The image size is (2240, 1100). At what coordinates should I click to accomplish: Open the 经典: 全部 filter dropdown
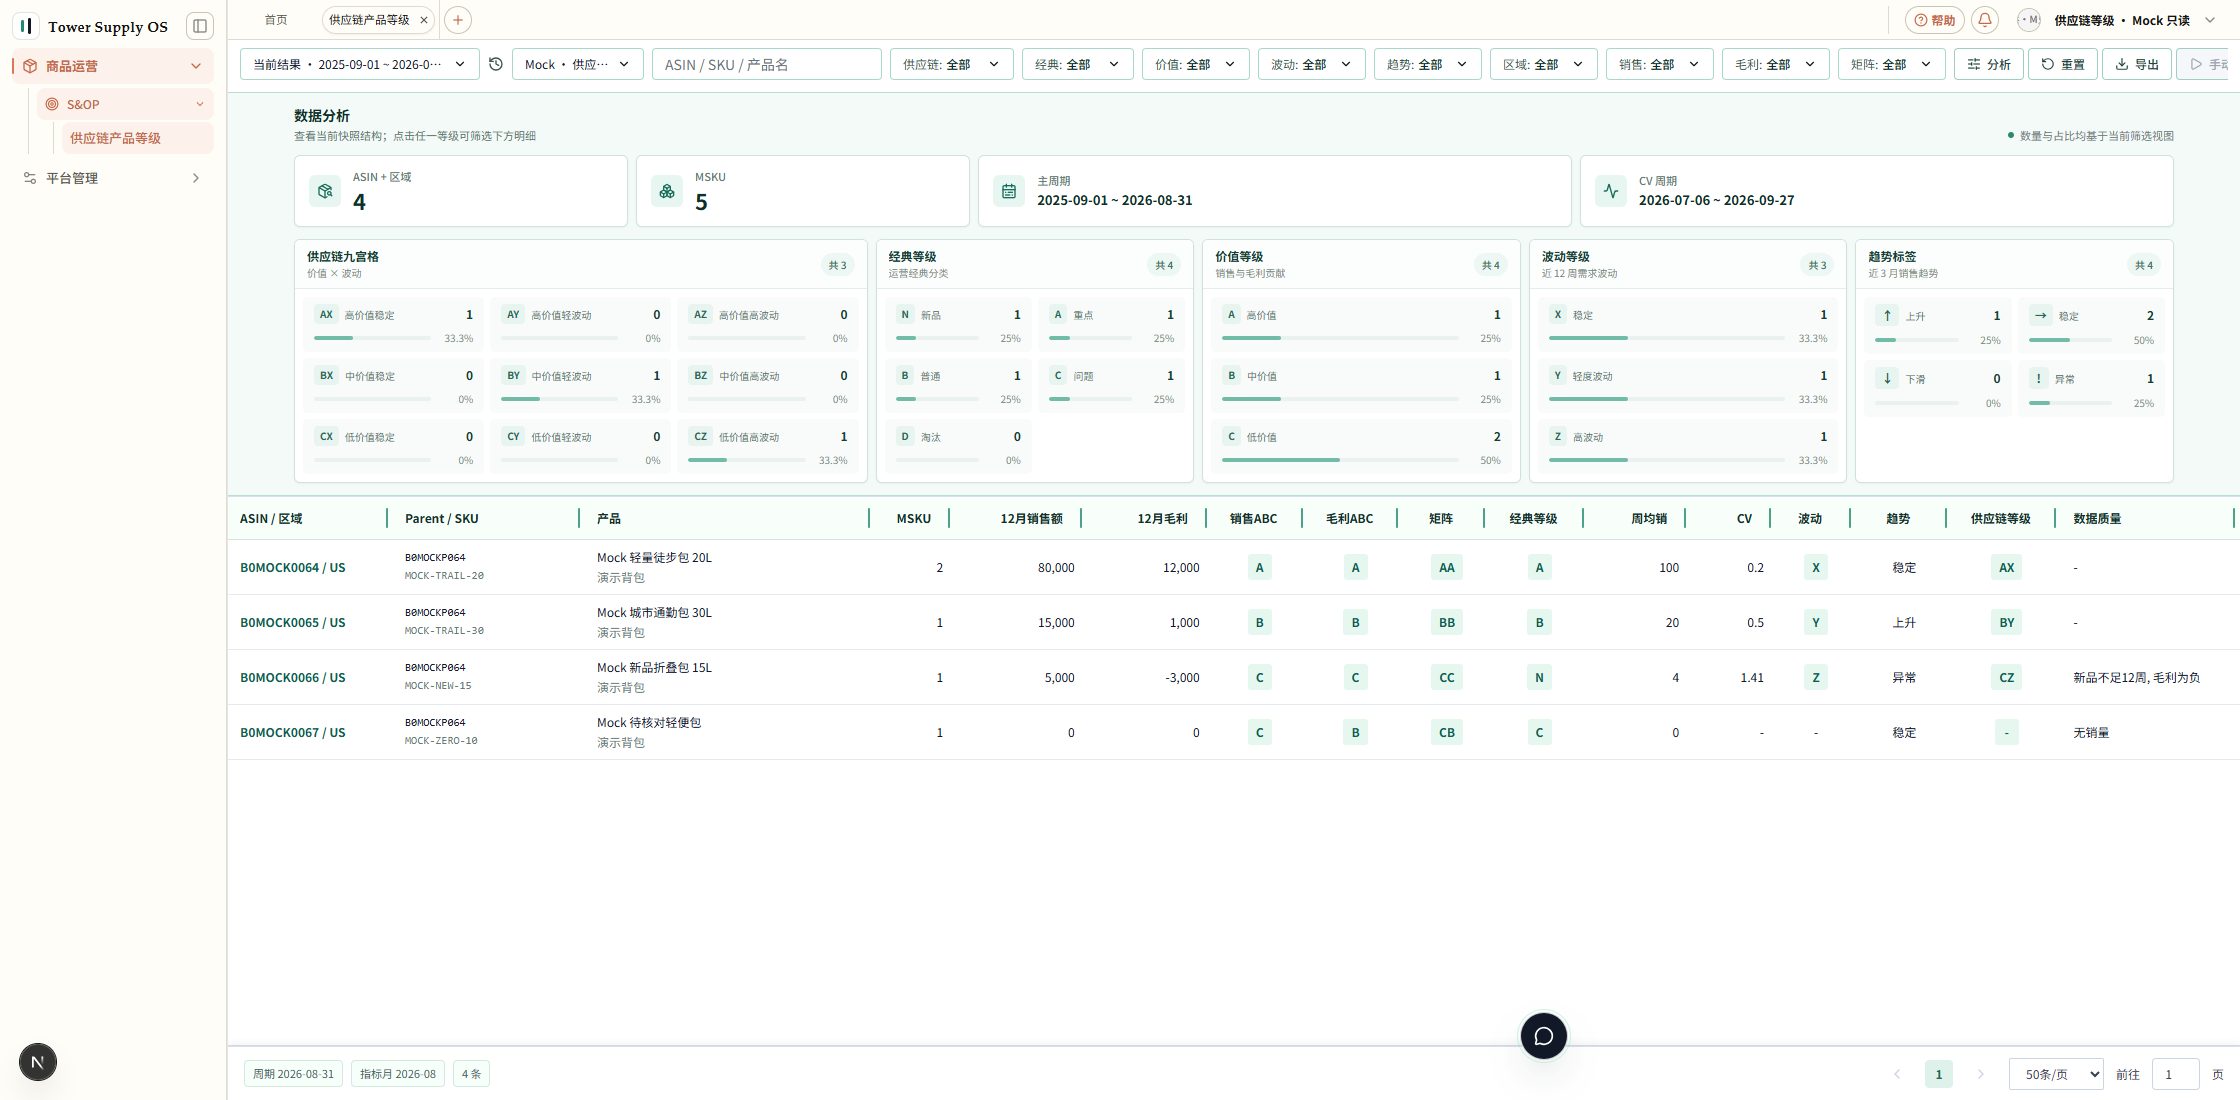click(1077, 64)
